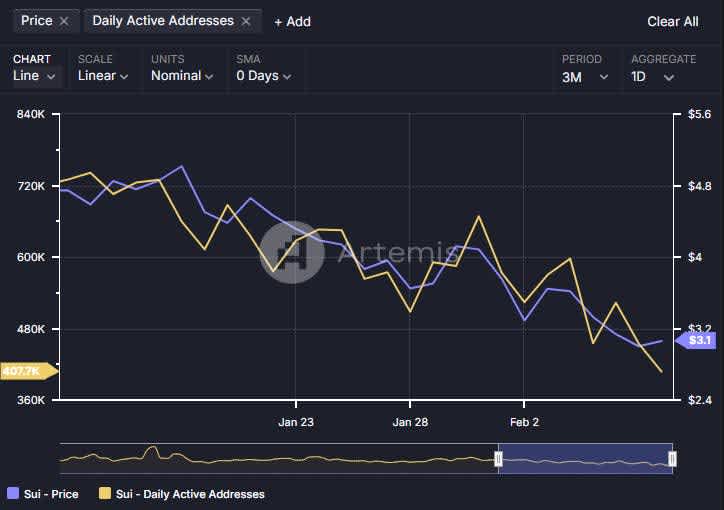
Task: Toggle the Sui - Daily Active Addresses swatch
Action: pyautogui.click(x=105, y=493)
